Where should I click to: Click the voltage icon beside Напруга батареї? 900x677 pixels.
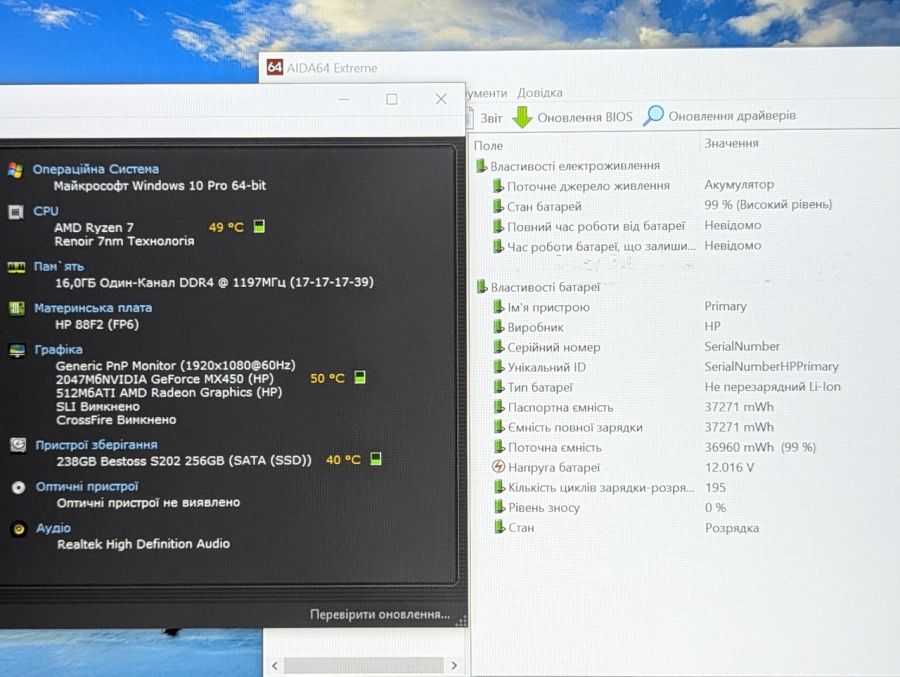click(498, 467)
